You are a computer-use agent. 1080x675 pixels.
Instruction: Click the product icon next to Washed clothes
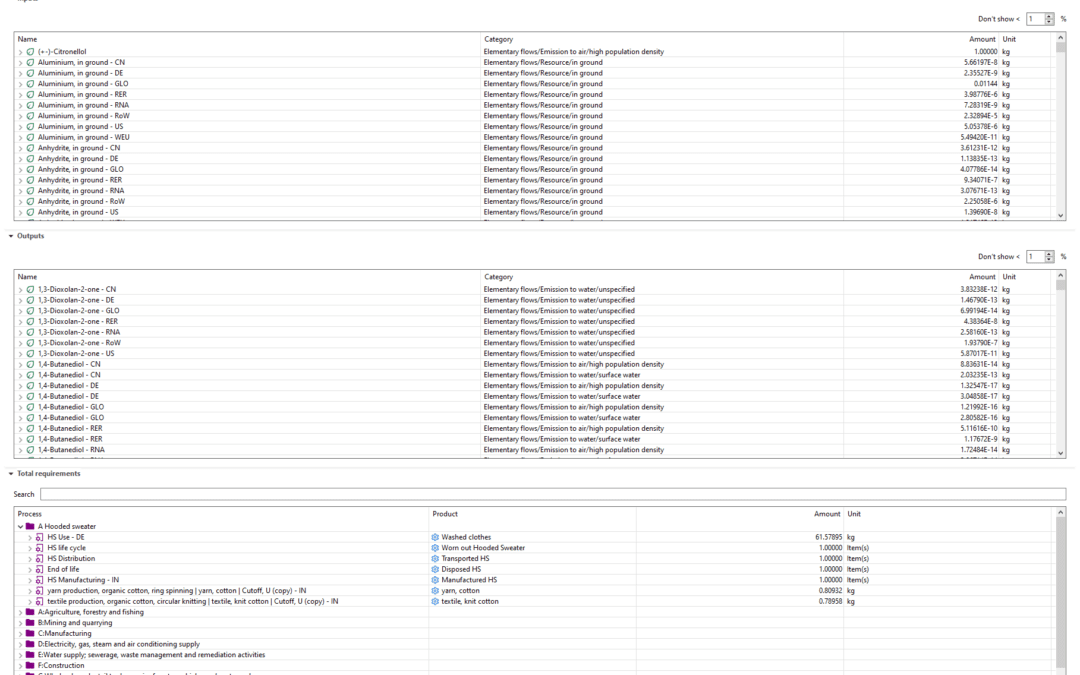(435, 537)
